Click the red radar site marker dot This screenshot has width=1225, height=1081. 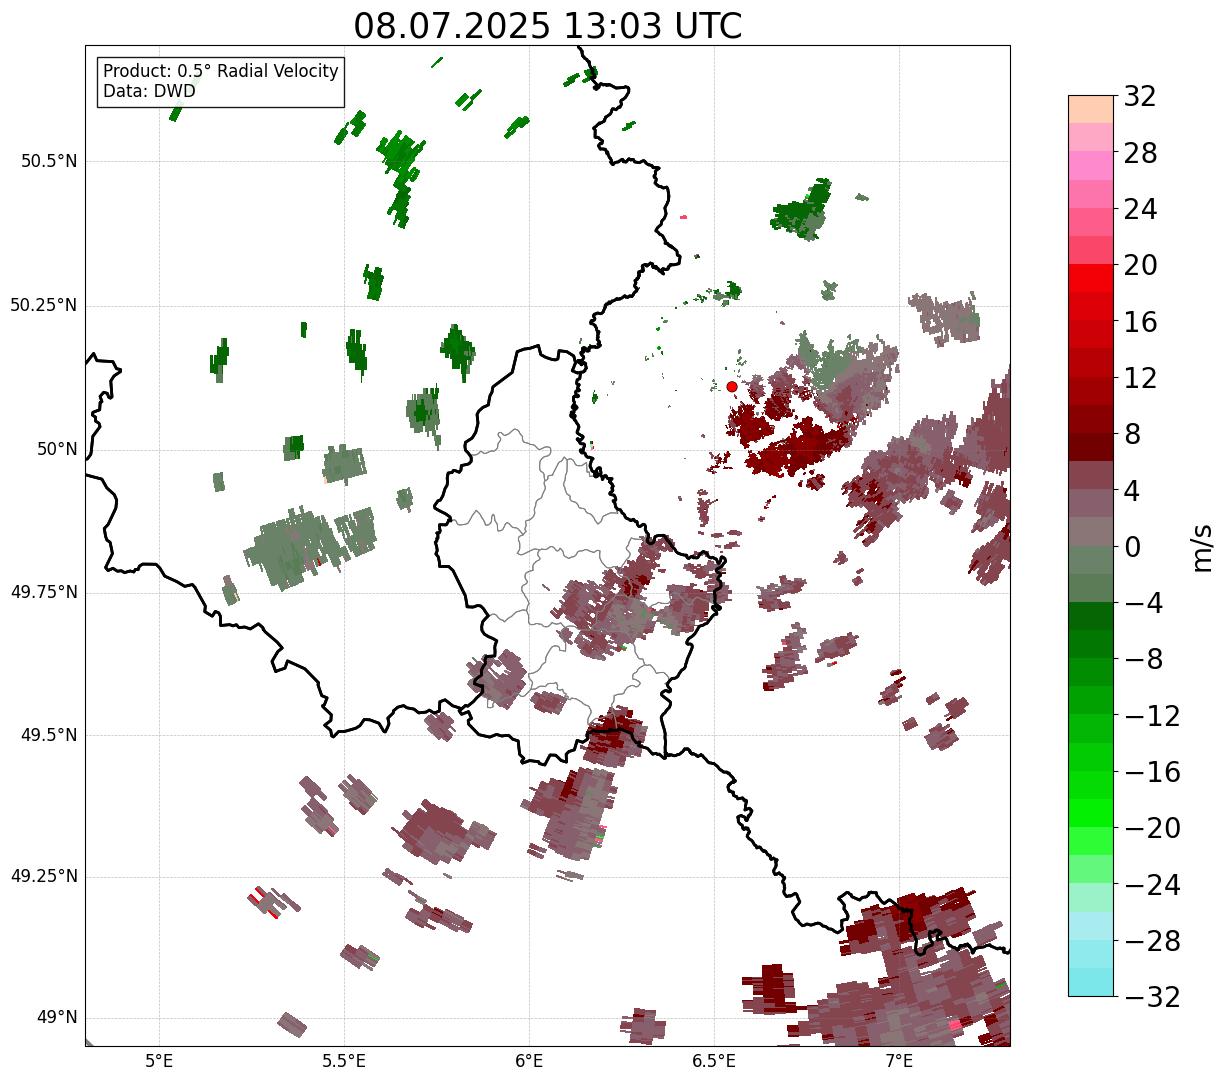[x=732, y=386]
